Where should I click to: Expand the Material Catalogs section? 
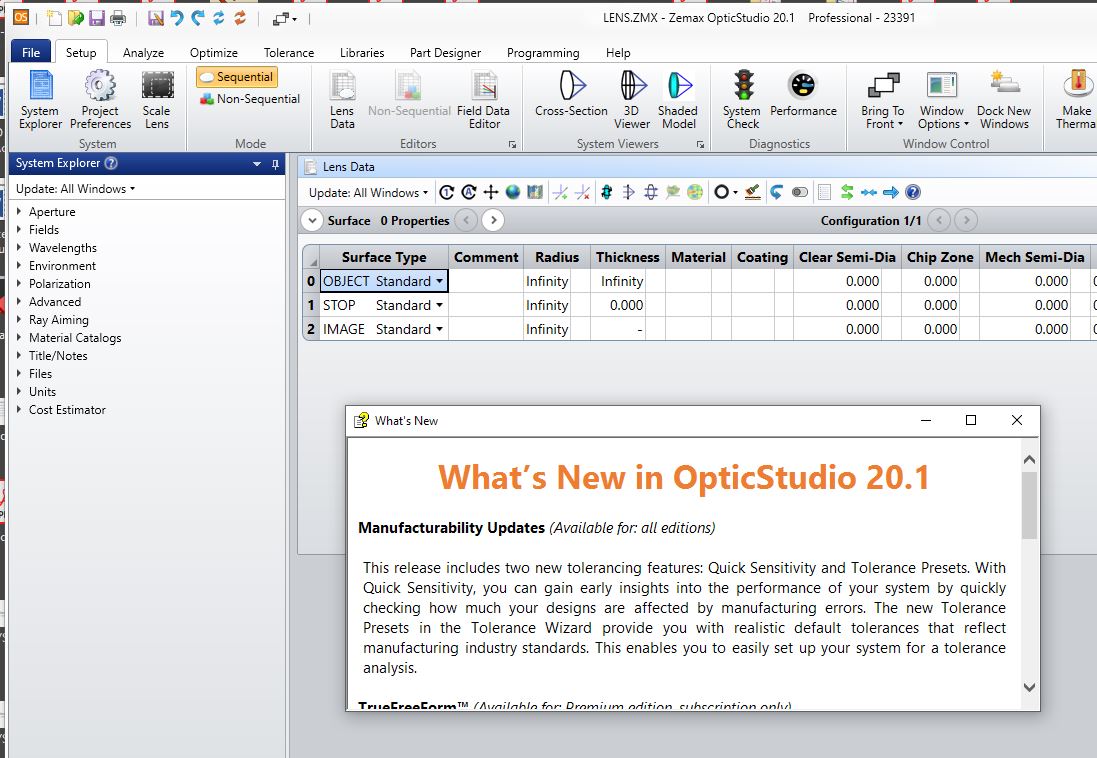19,337
